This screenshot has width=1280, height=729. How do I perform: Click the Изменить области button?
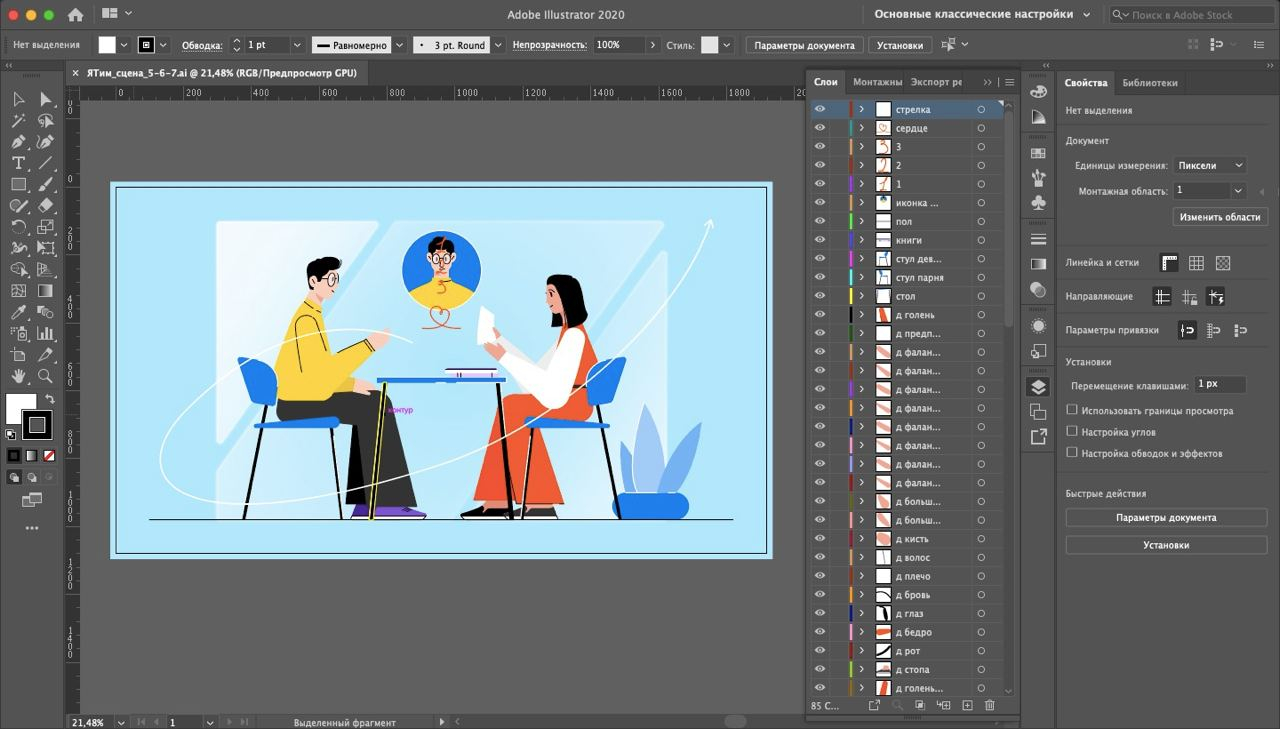click(x=1219, y=217)
